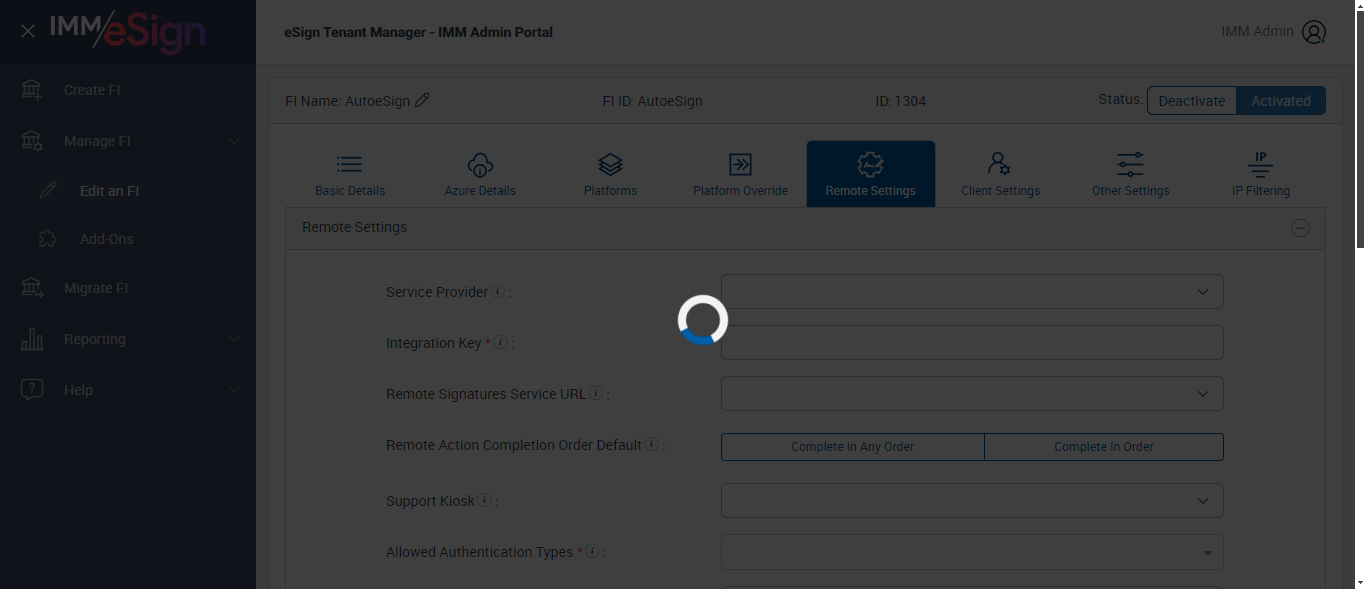This screenshot has width=1366, height=589.
Task: Expand the Reporting menu chevron
Action: [234, 339]
